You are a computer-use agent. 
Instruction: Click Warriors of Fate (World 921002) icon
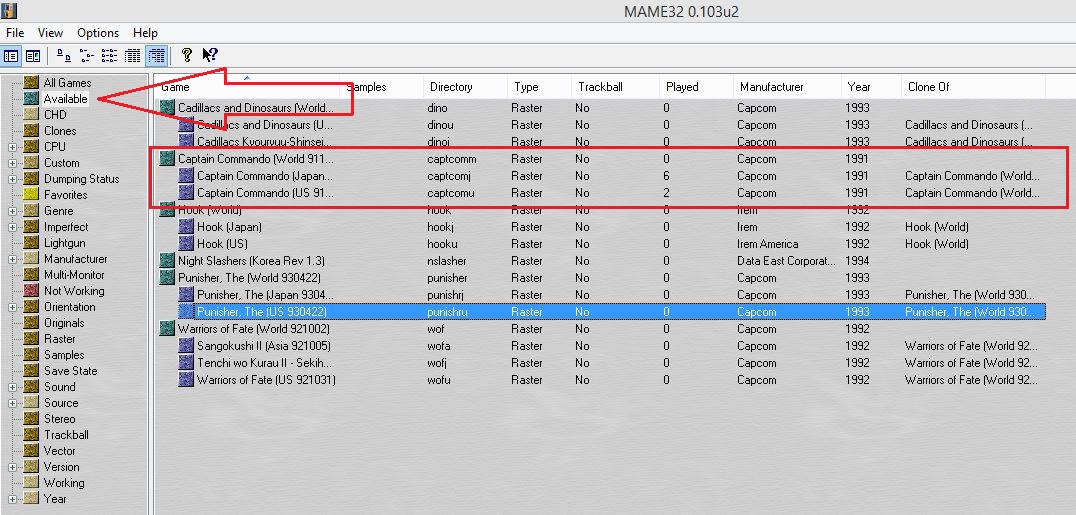pos(167,328)
